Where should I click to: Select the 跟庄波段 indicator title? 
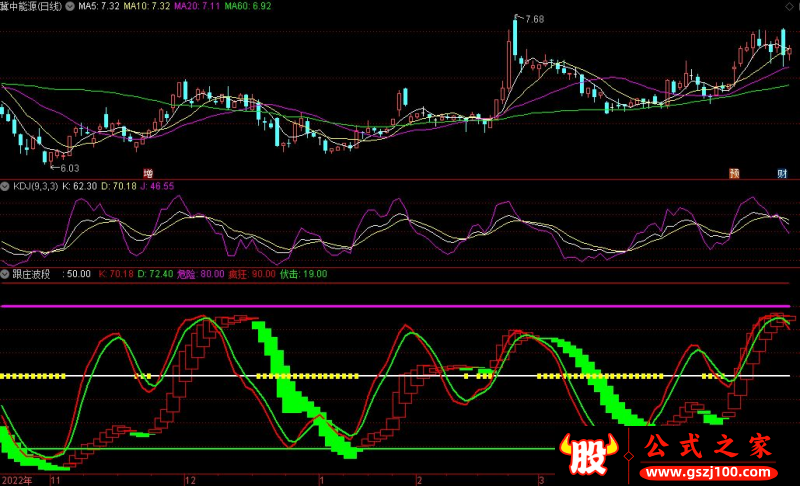point(31,273)
